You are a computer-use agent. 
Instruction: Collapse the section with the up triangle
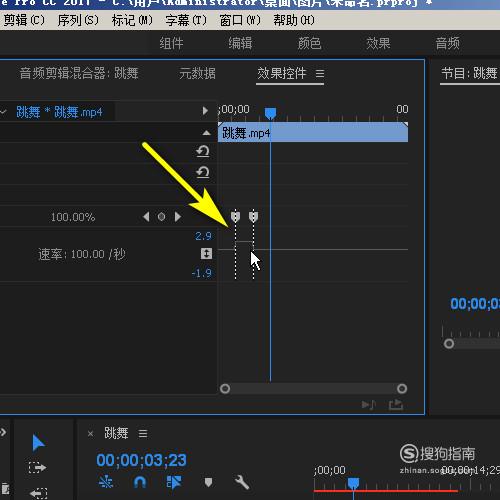[207, 133]
